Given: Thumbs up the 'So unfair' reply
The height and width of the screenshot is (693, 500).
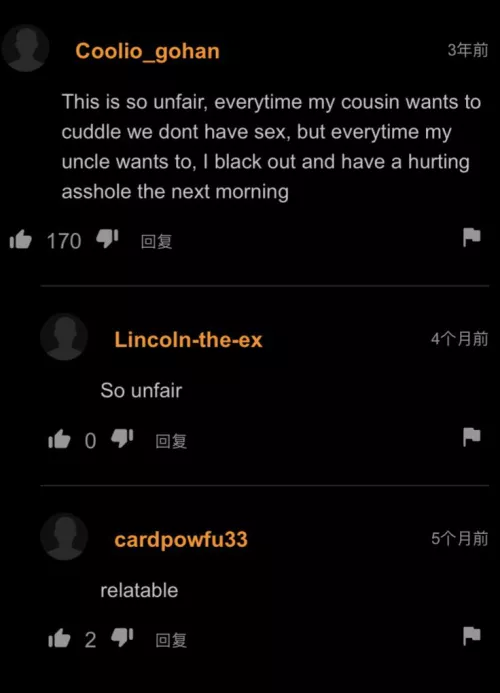Looking at the screenshot, I should coord(59,439).
